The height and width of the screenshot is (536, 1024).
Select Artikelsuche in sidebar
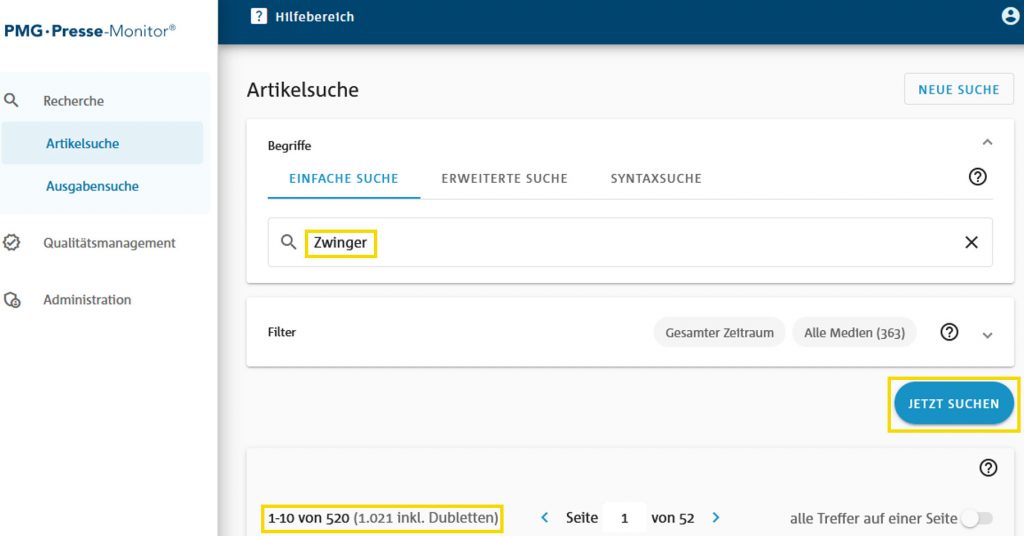point(103,143)
